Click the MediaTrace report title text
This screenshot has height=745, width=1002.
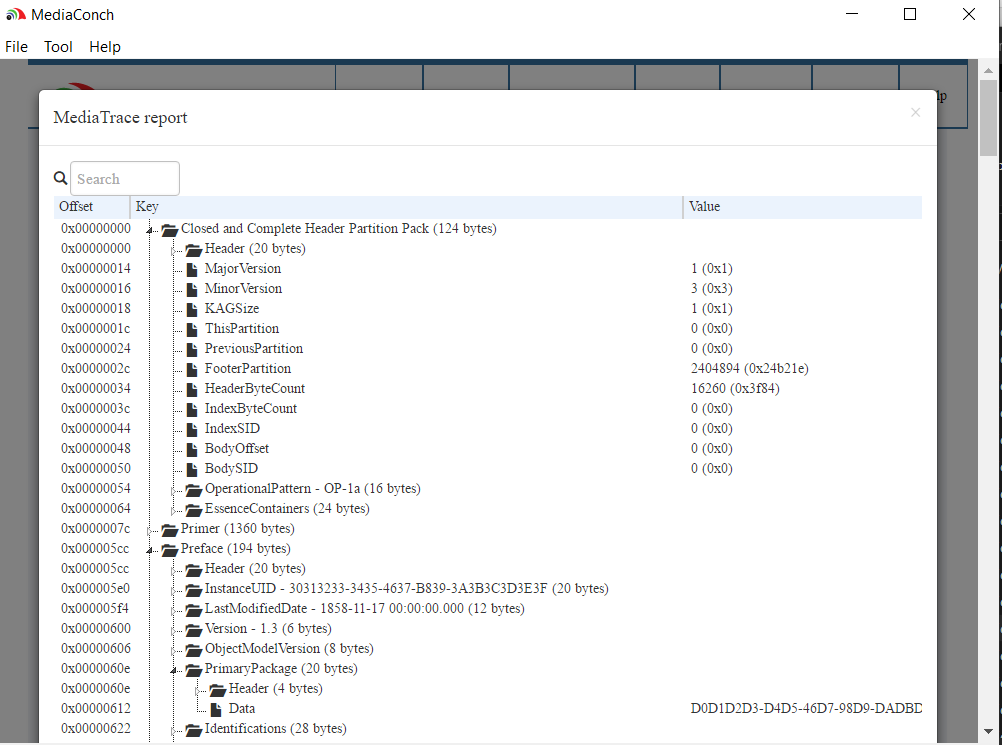[120, 118]
